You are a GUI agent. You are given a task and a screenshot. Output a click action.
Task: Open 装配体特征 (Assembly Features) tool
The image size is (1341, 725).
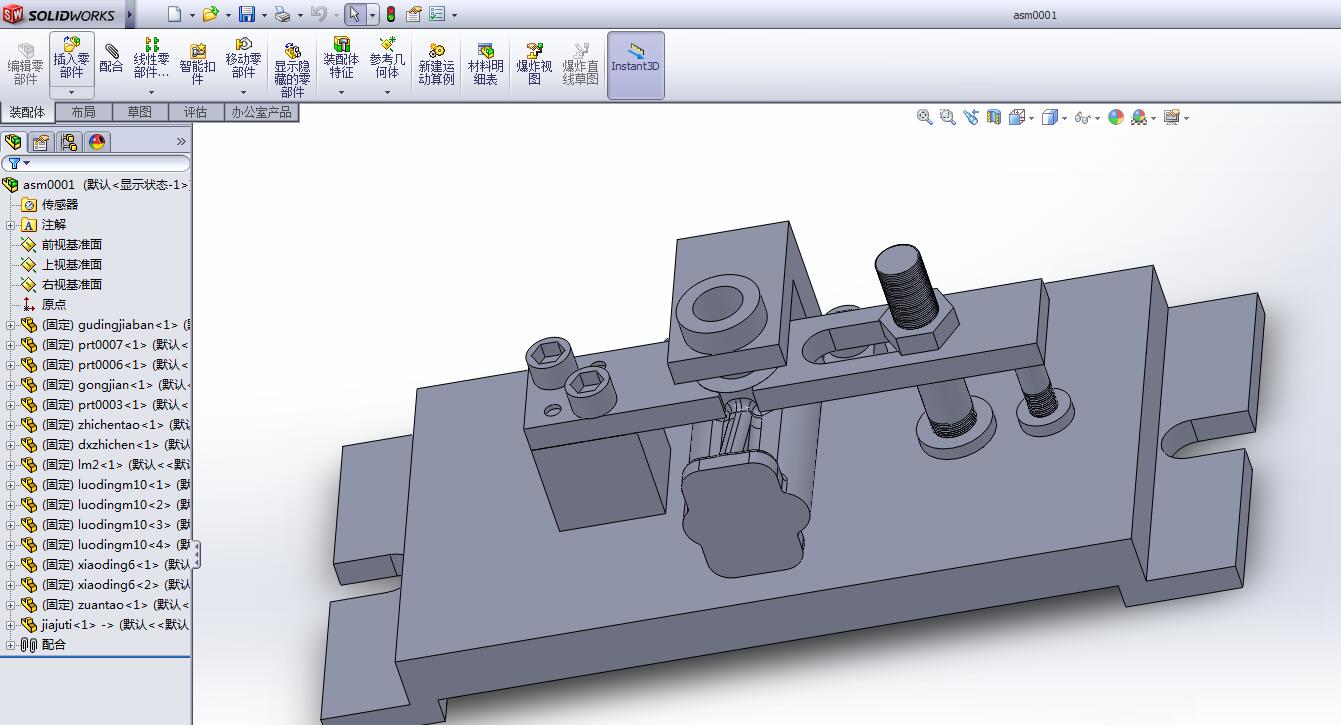pos(341,58)
